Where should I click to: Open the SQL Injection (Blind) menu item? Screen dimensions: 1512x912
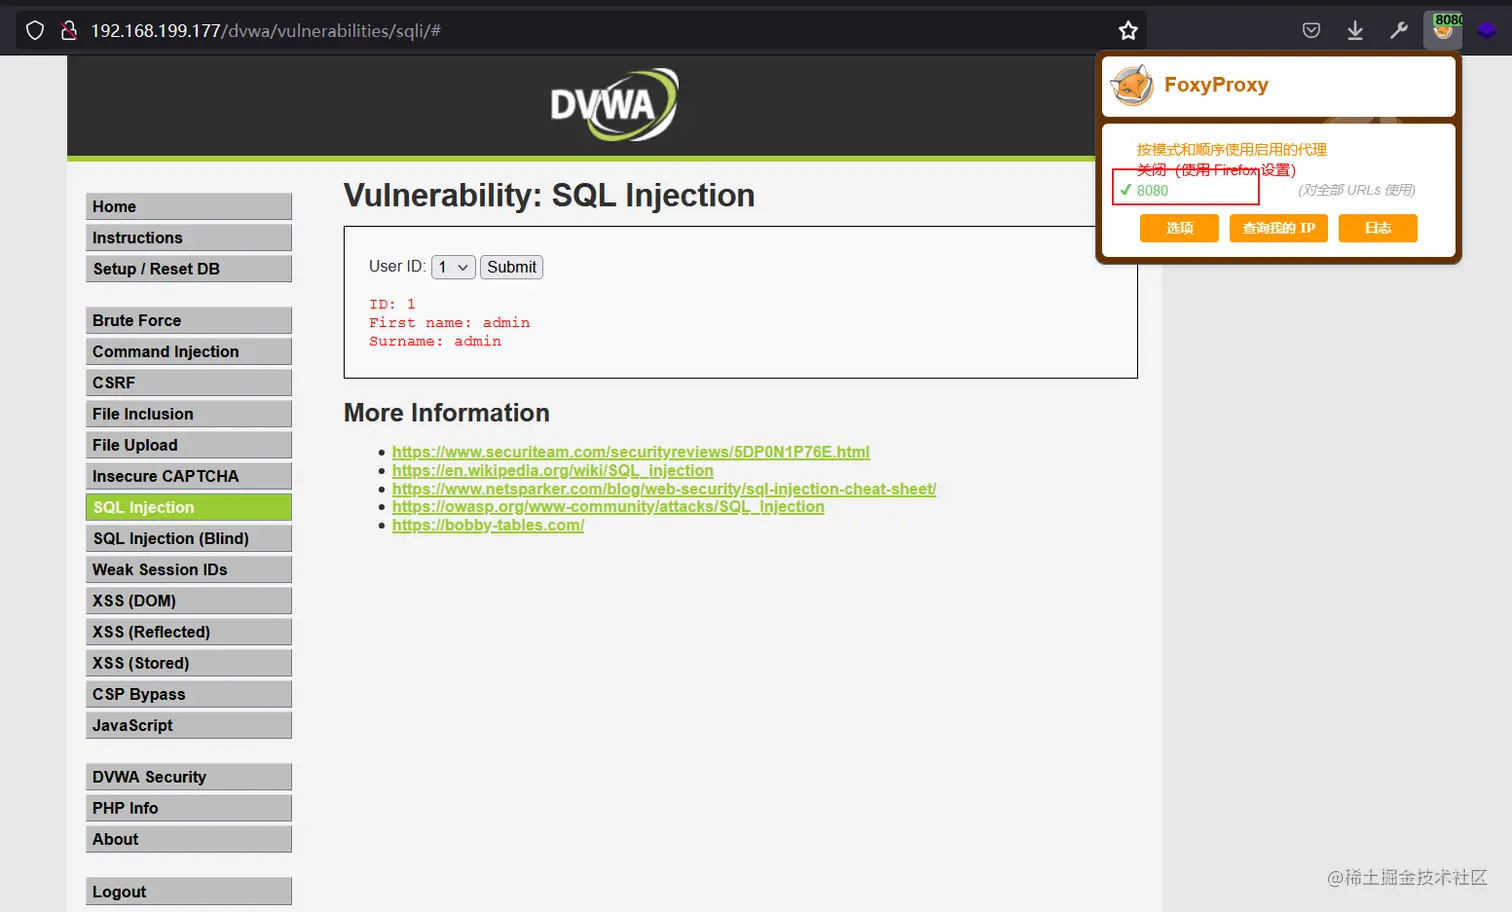(189, 538)
